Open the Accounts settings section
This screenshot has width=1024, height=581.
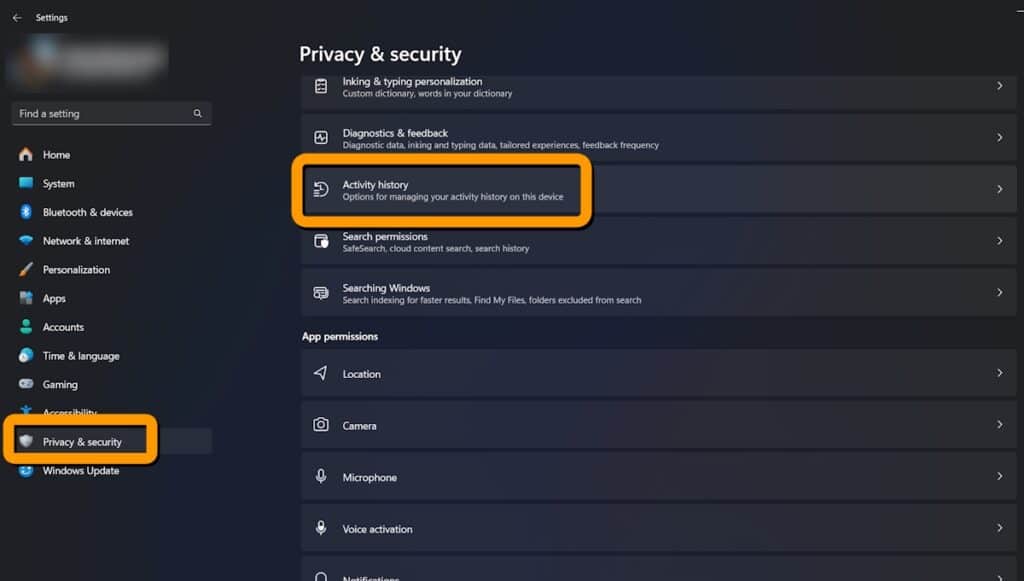(63, 327)
